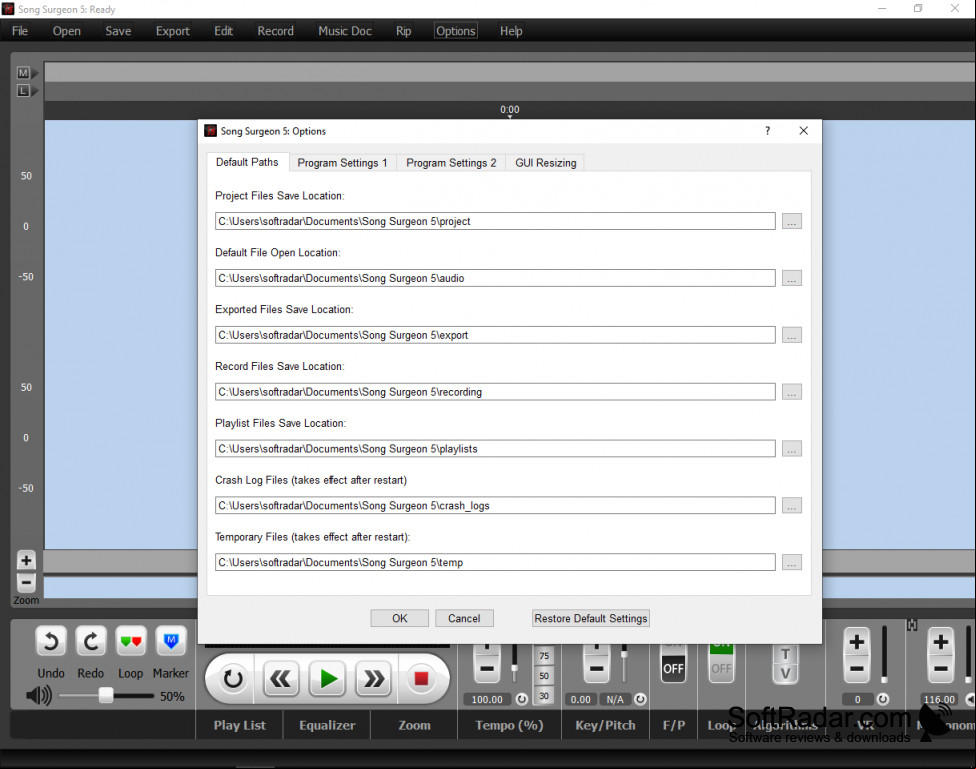The height and width of the screenshot is (769, 976).
Task: Click the Project Files Save Location path field
Action: [495, 221]
